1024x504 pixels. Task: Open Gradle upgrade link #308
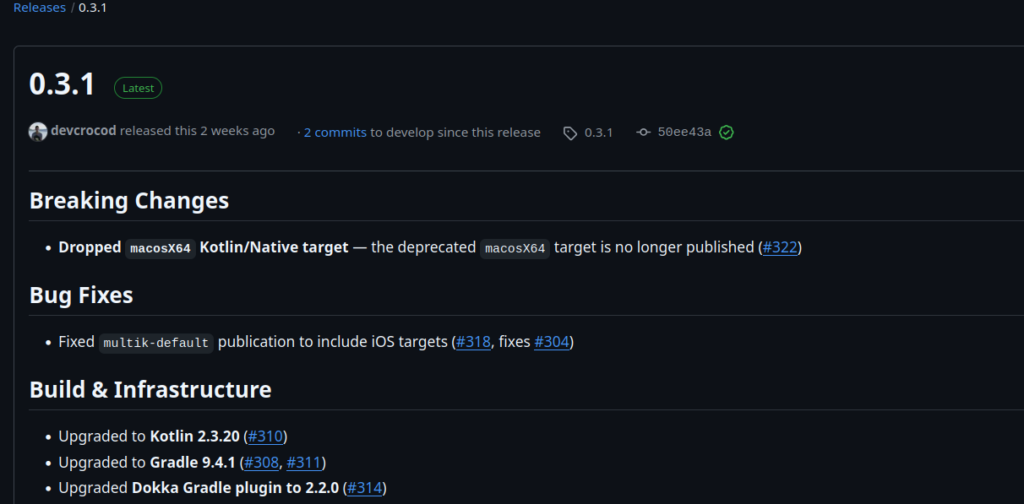pos(261,463)
